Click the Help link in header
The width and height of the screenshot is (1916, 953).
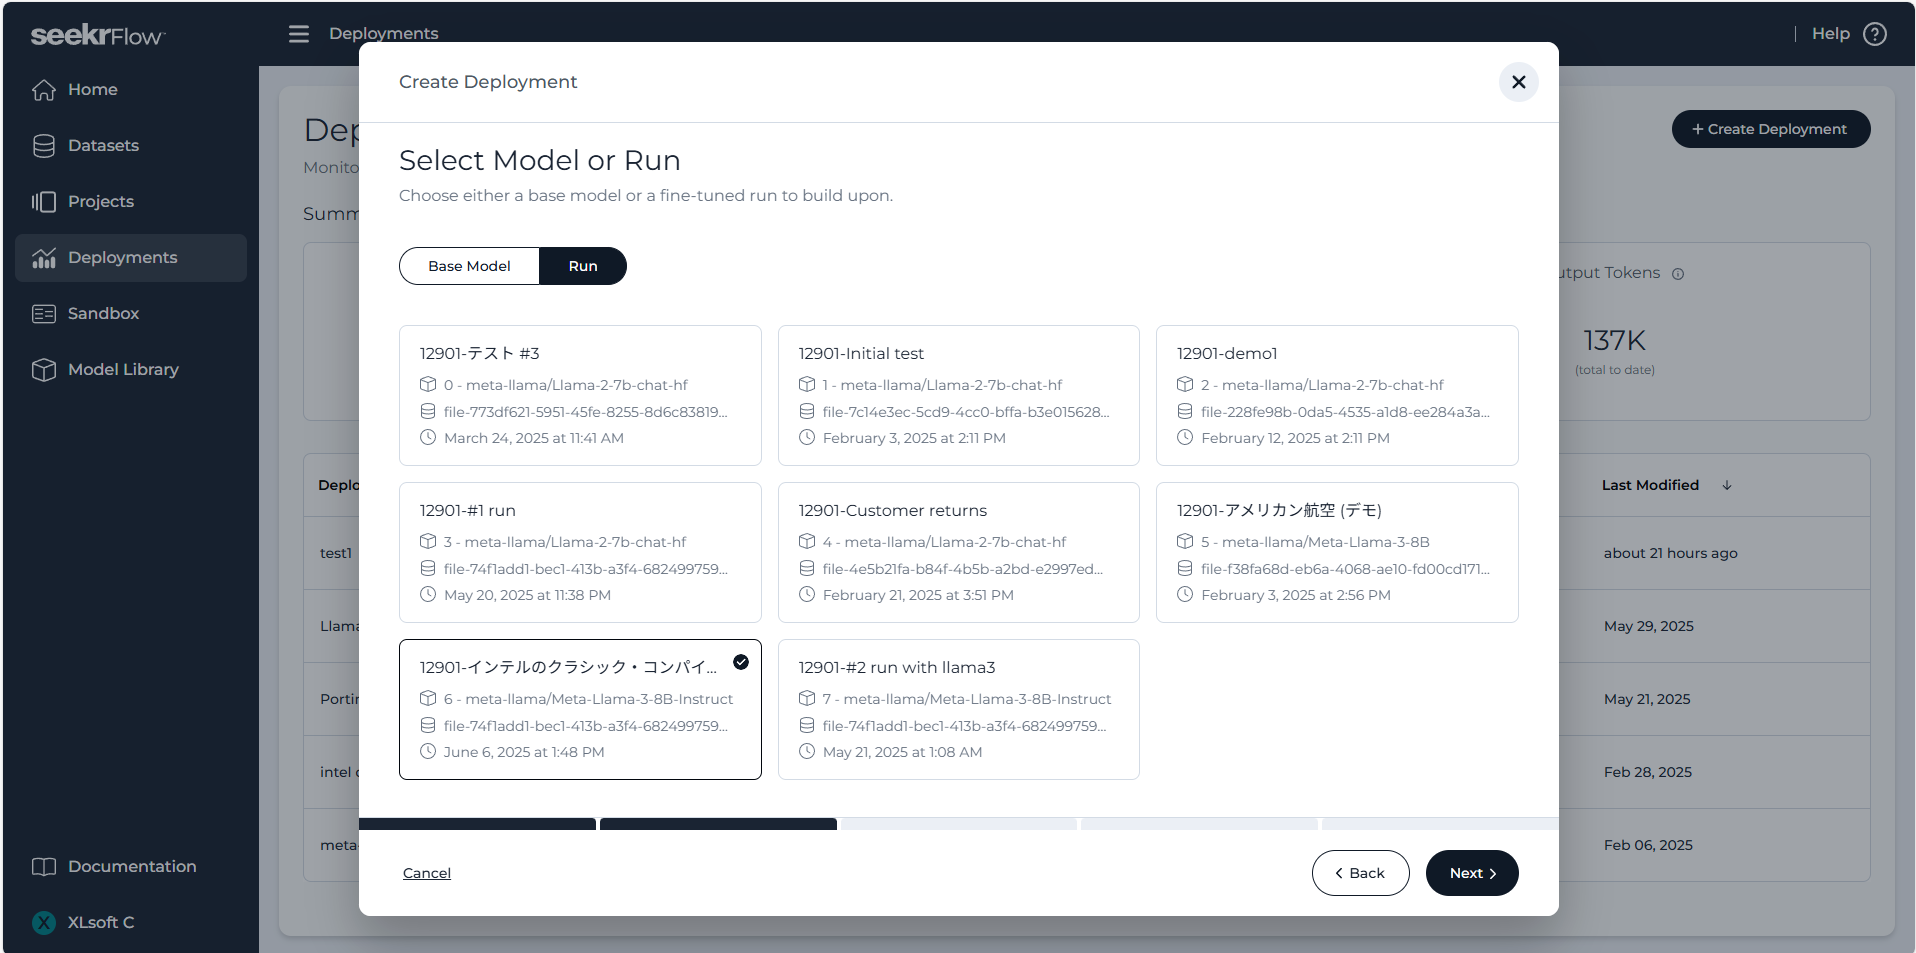point(1830,34)
